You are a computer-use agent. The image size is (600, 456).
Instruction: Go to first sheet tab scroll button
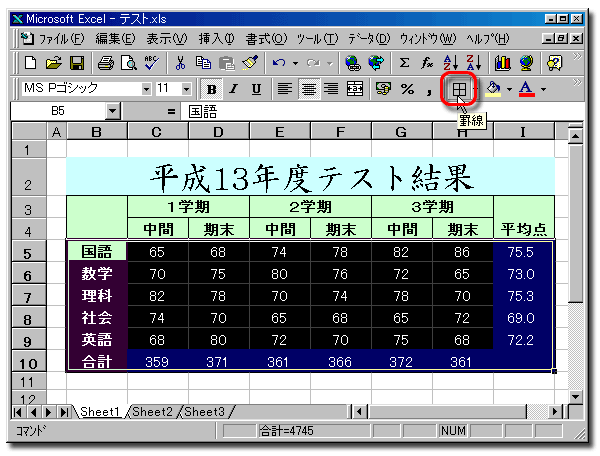pyautogui.click(x=18, y=412)
